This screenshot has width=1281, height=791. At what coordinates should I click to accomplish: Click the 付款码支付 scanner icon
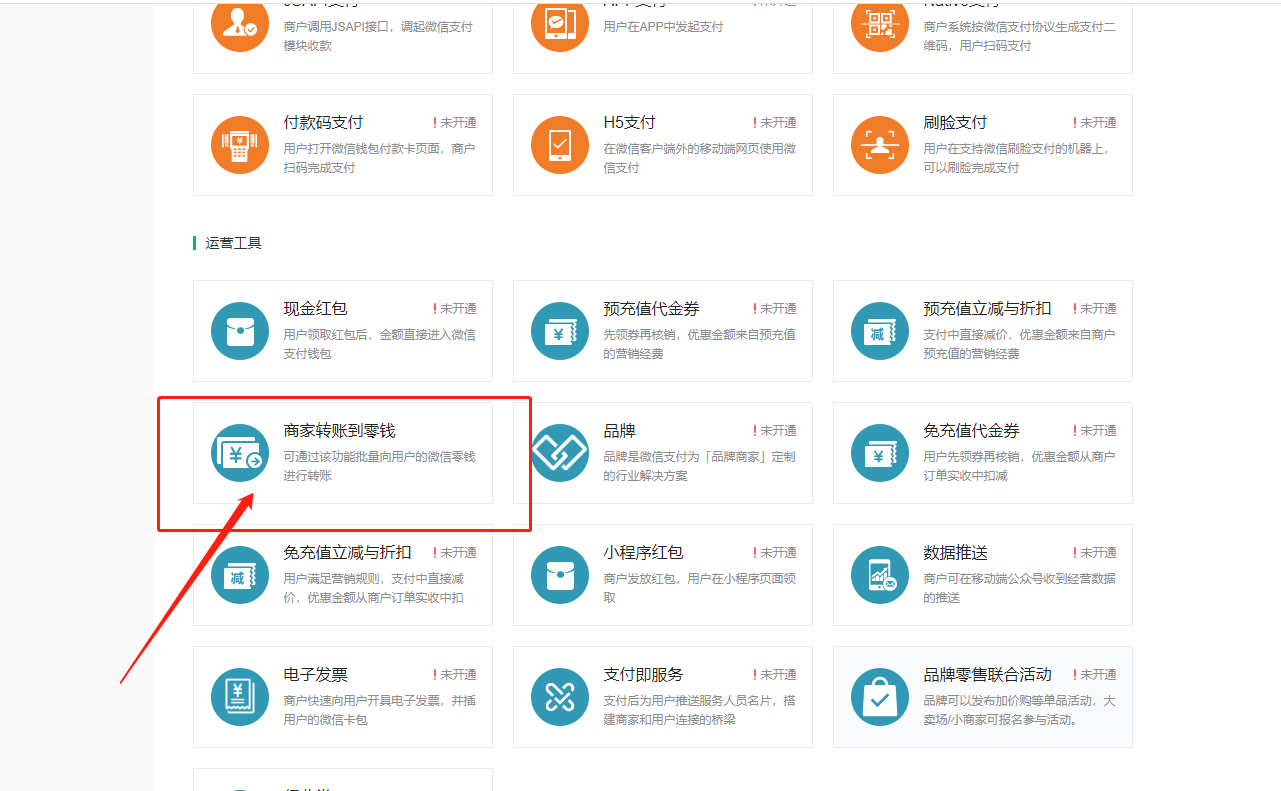tap(240, 145)
